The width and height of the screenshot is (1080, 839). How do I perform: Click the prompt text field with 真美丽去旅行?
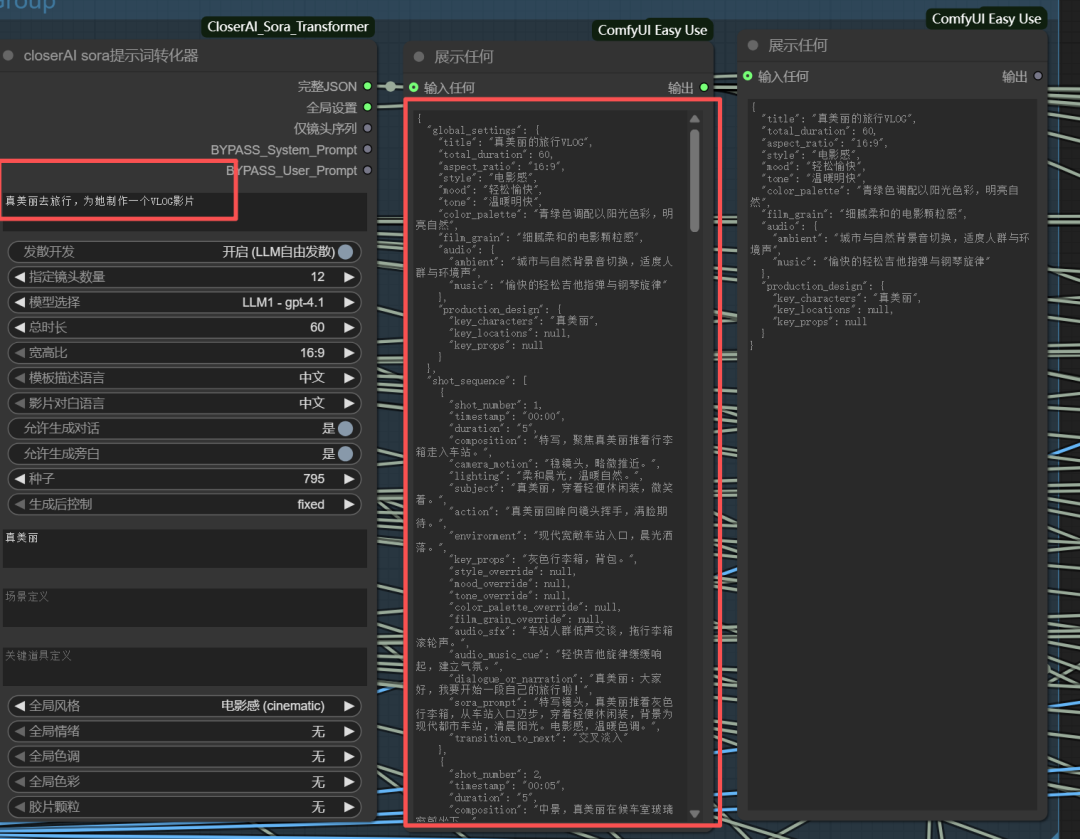click(x=185, y=211)
